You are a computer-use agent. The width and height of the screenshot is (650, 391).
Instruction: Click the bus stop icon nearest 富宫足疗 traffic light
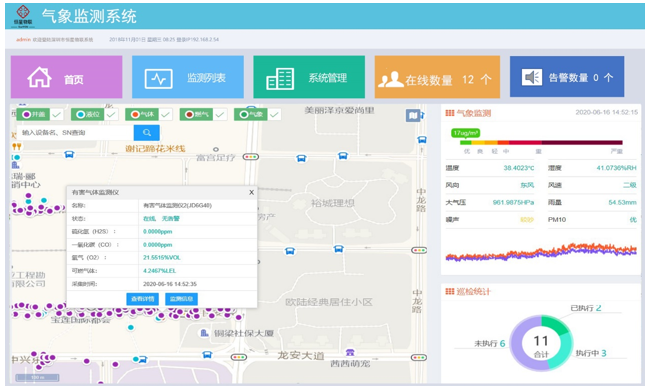click(x=301, y=158)
